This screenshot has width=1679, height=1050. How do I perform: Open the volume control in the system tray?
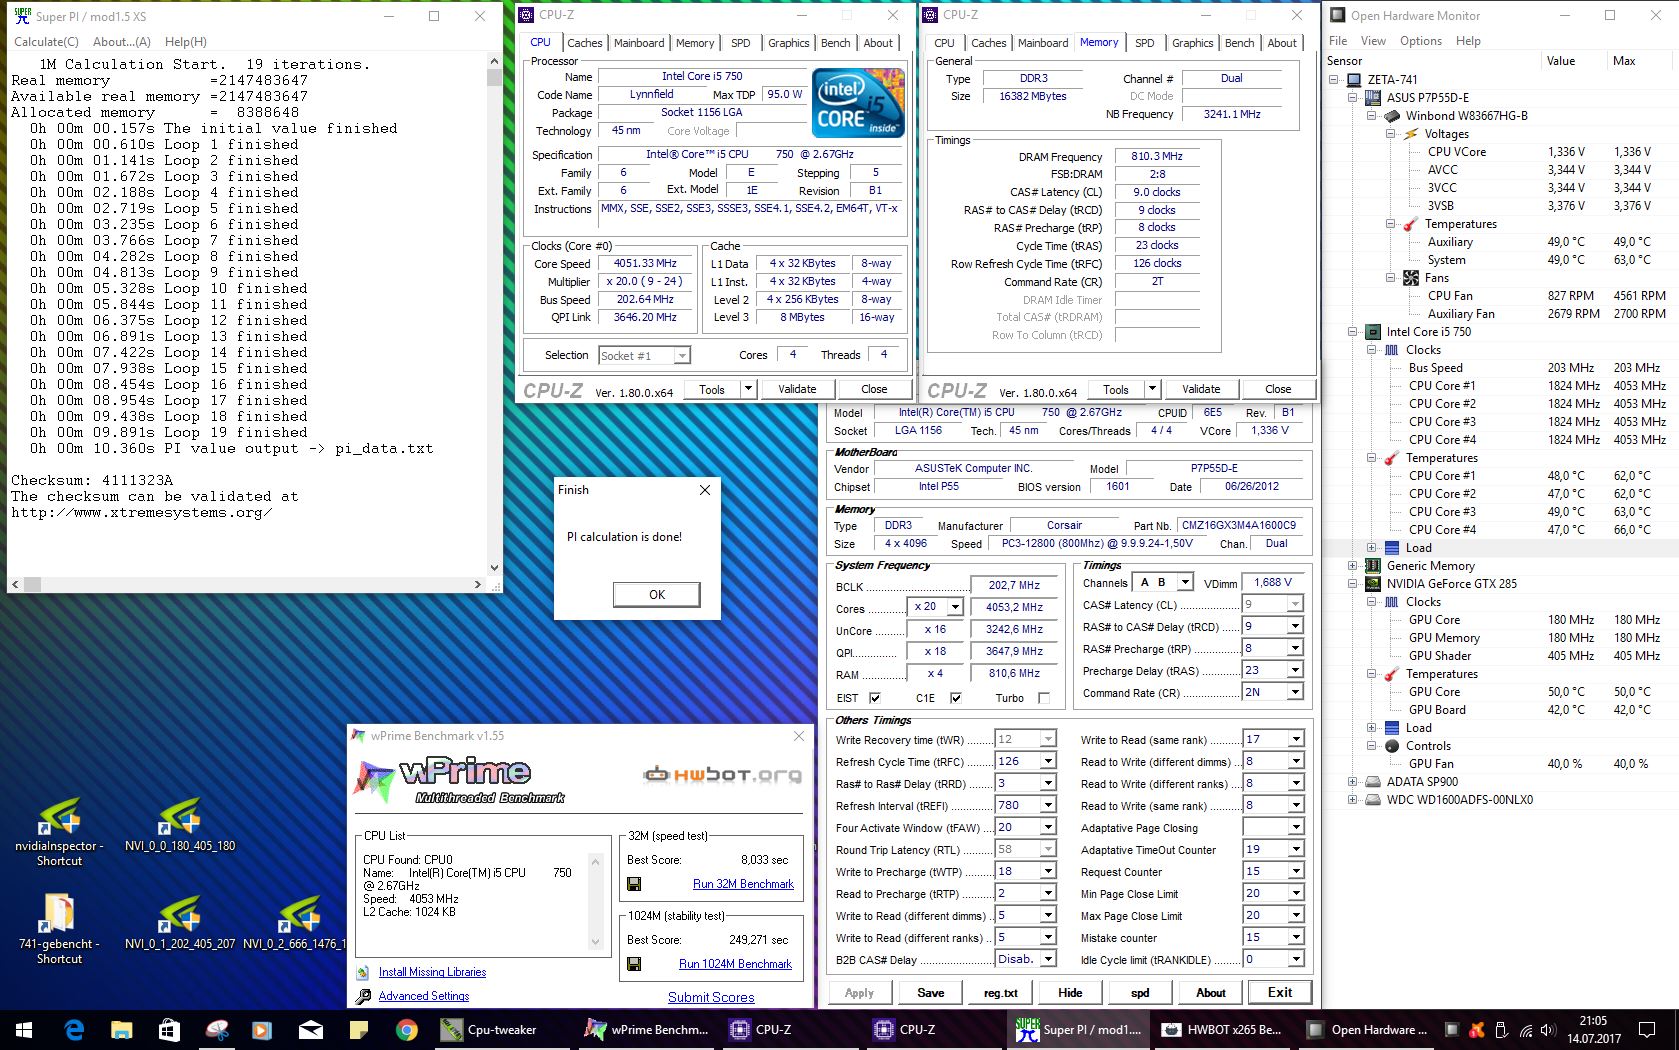[x=1548, y=1030]
